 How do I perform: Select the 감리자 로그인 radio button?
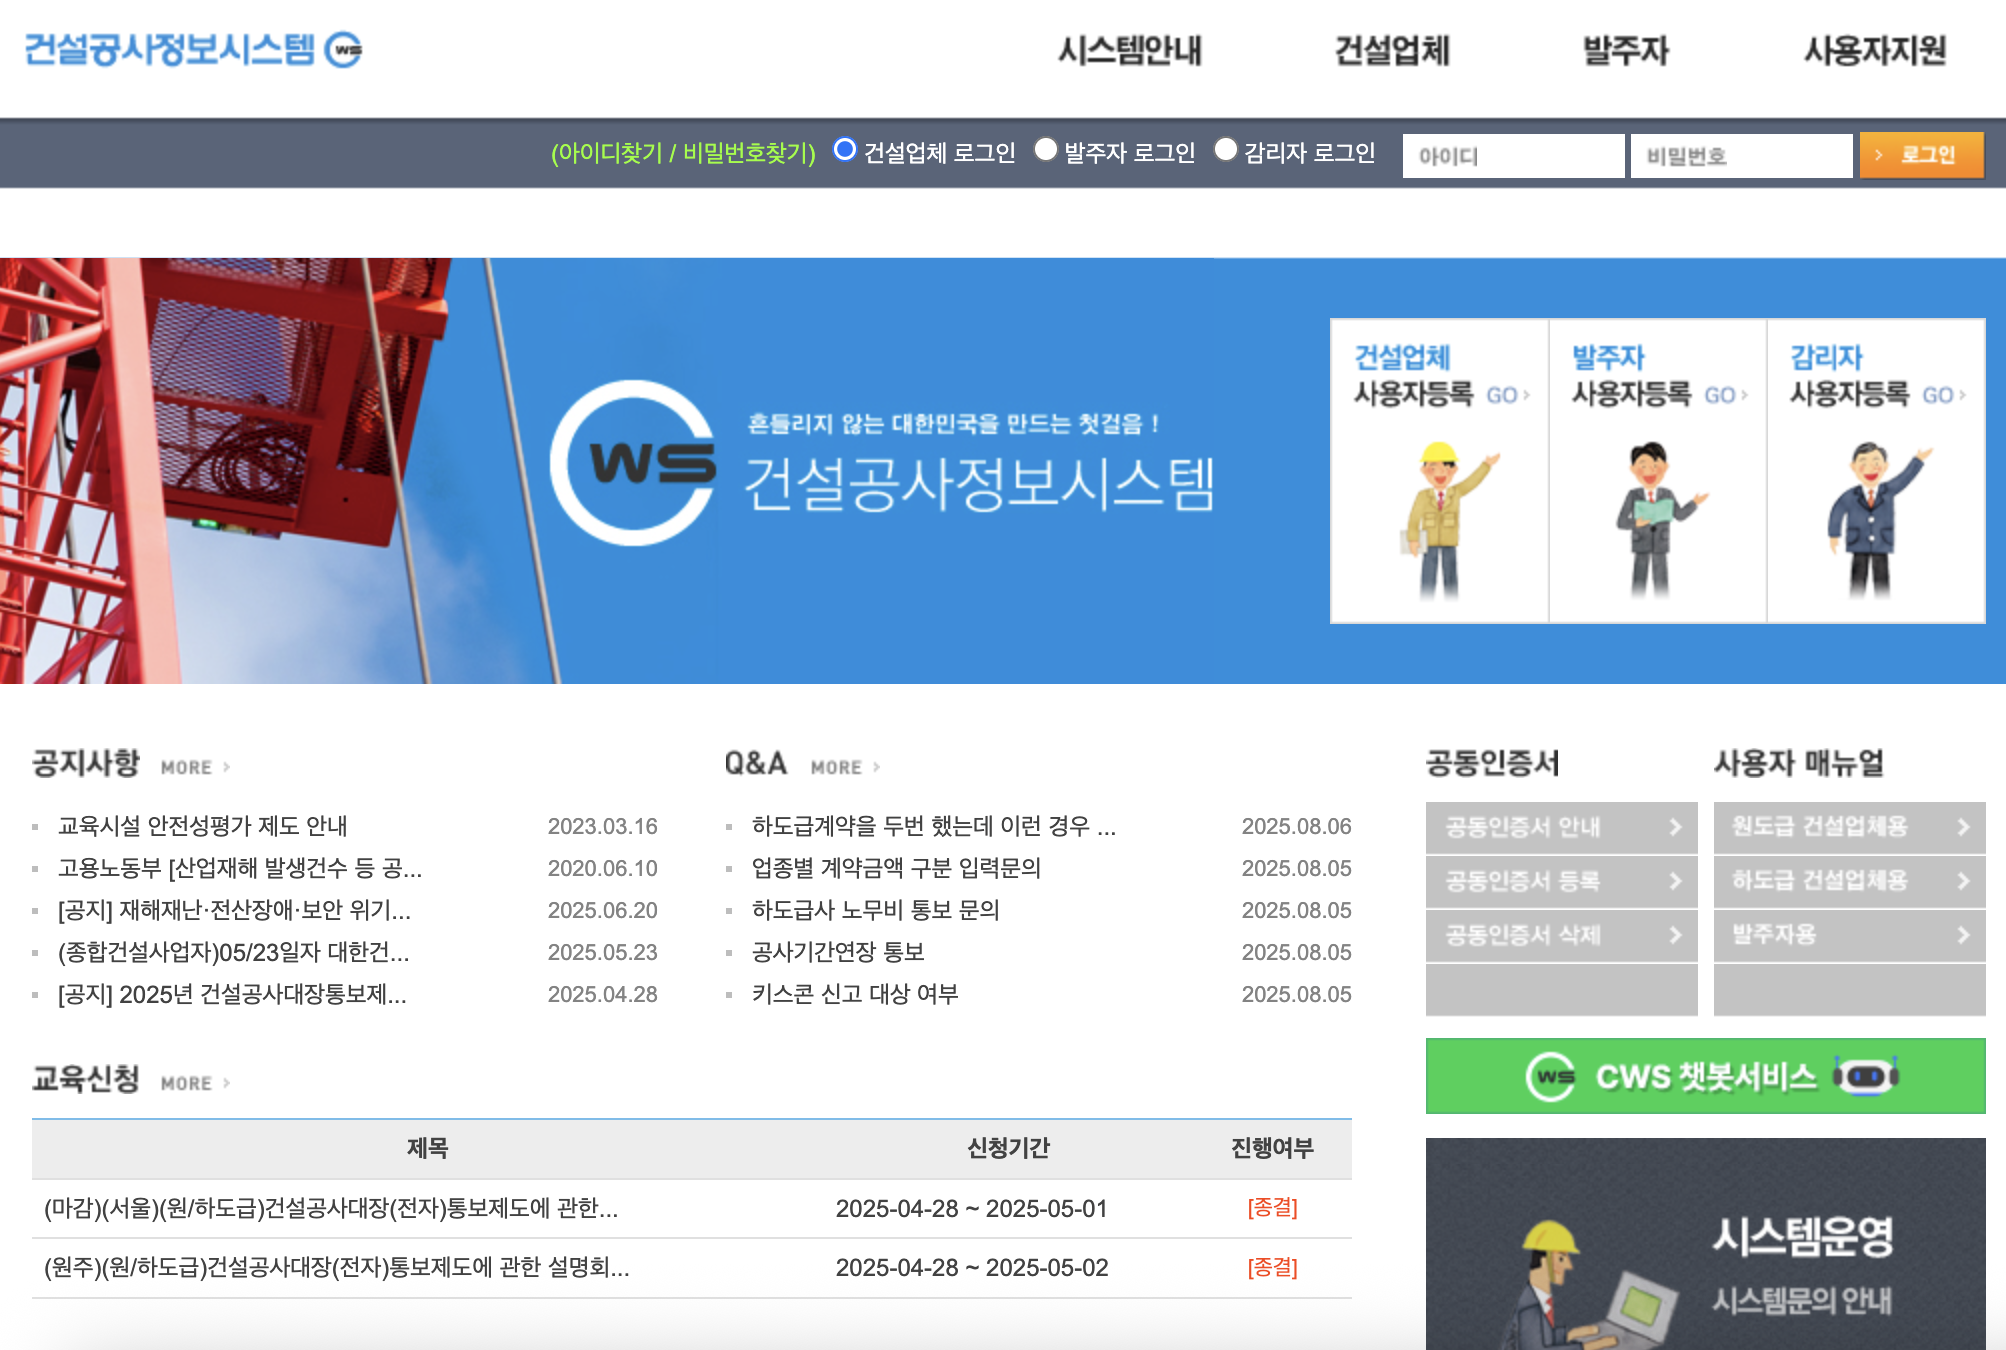tap(1226, 152)
